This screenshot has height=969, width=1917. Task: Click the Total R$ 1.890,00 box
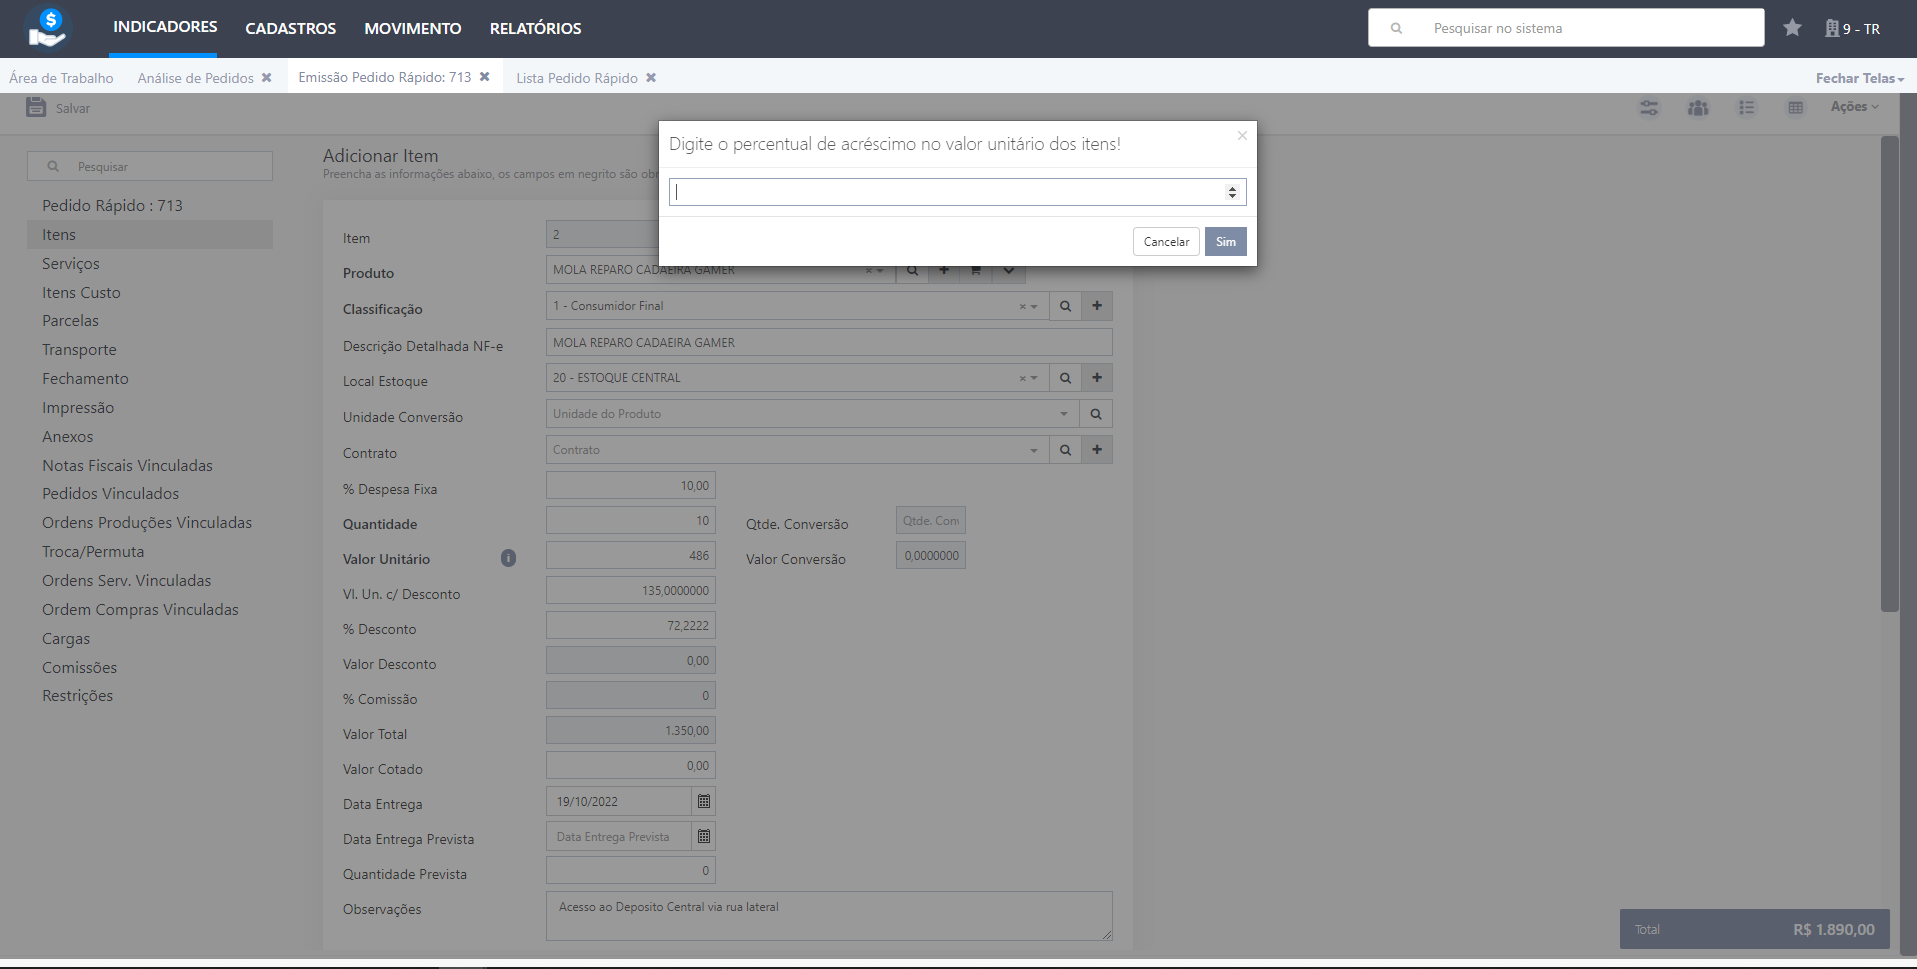pyautogui.click(x=1755, y=929)
